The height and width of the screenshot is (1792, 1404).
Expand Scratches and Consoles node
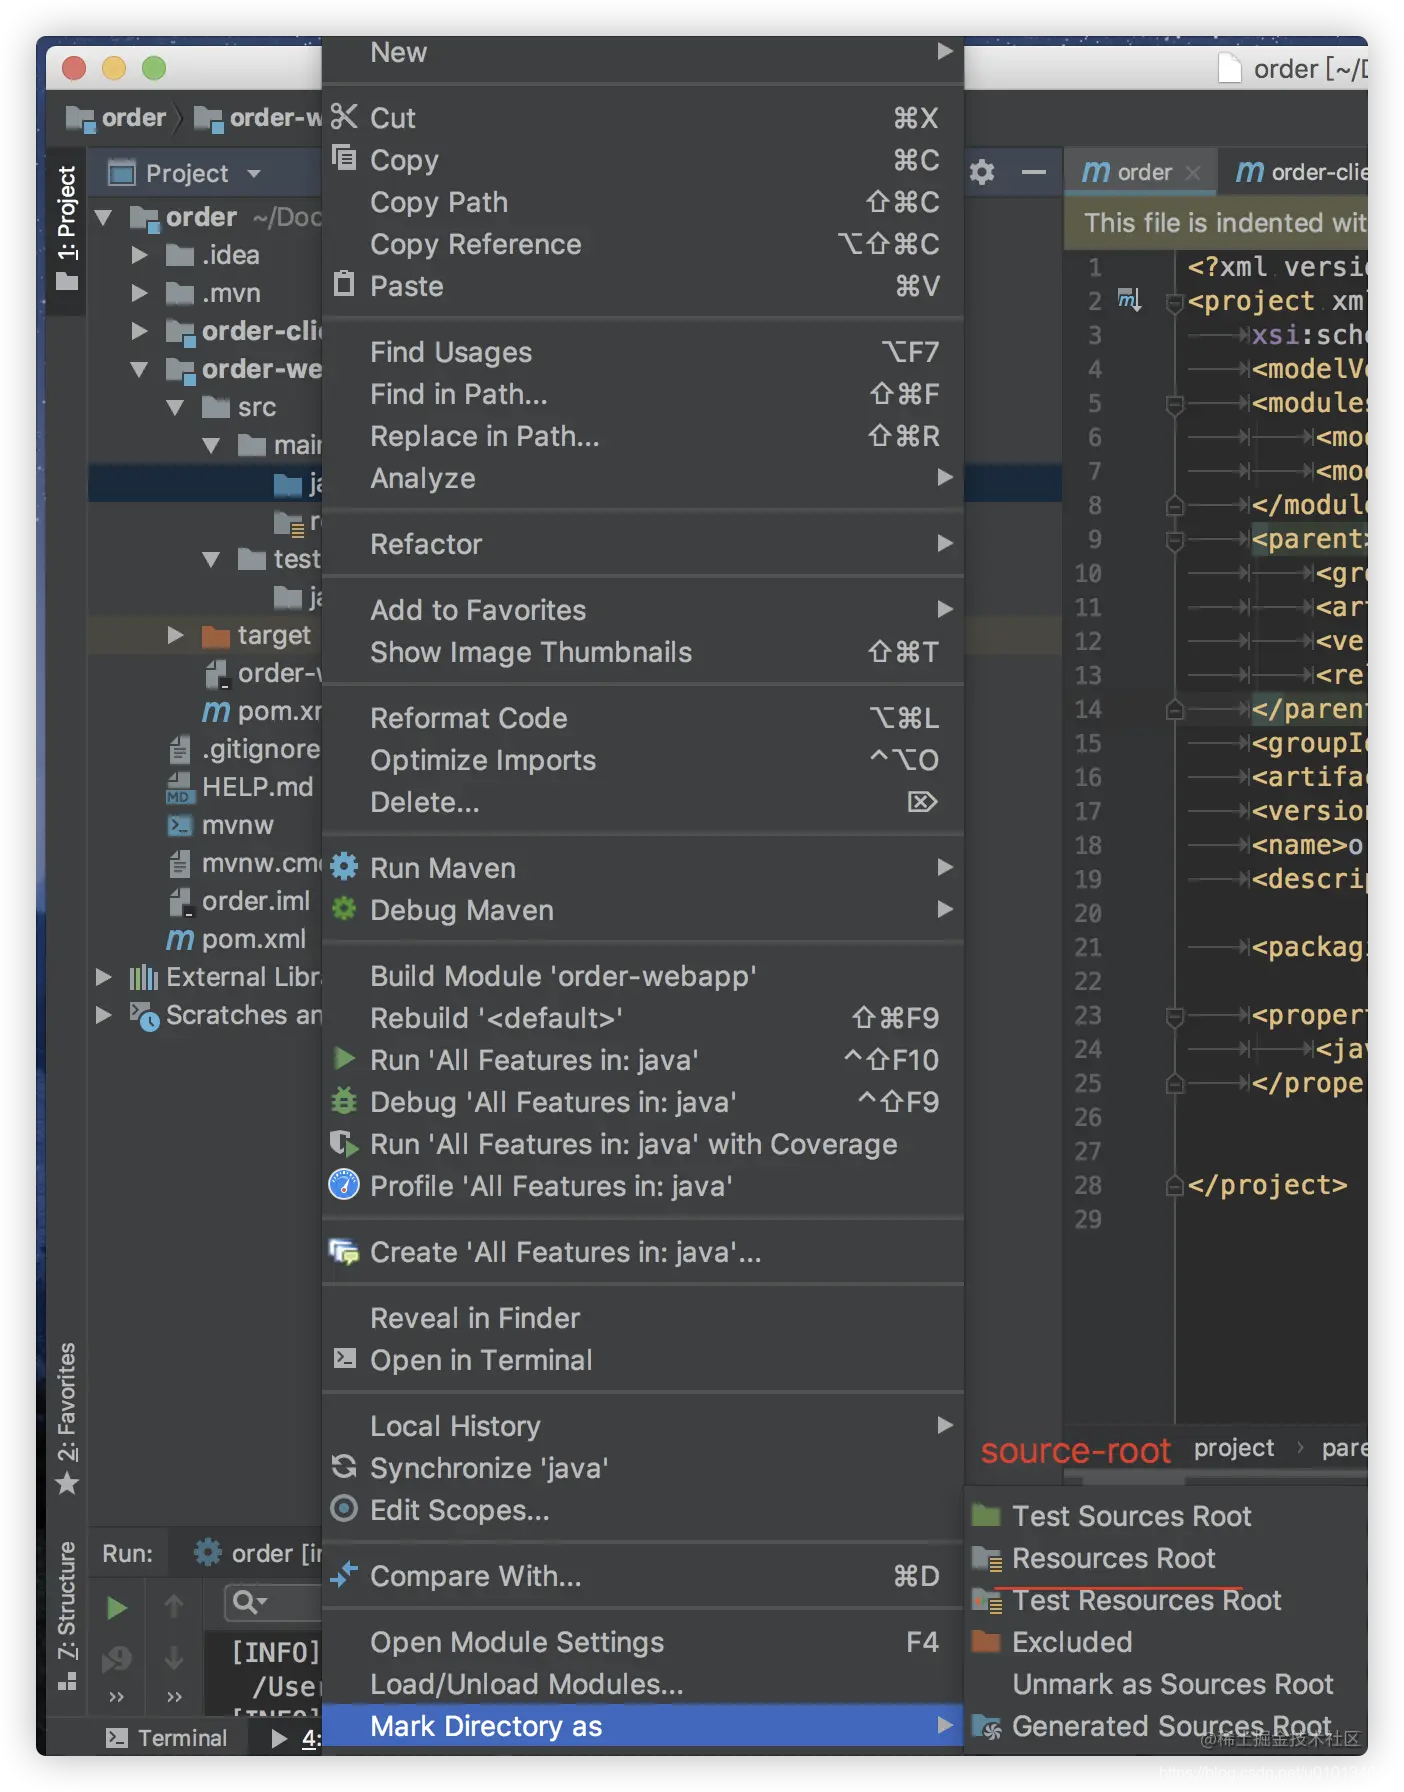[103, 1015]
